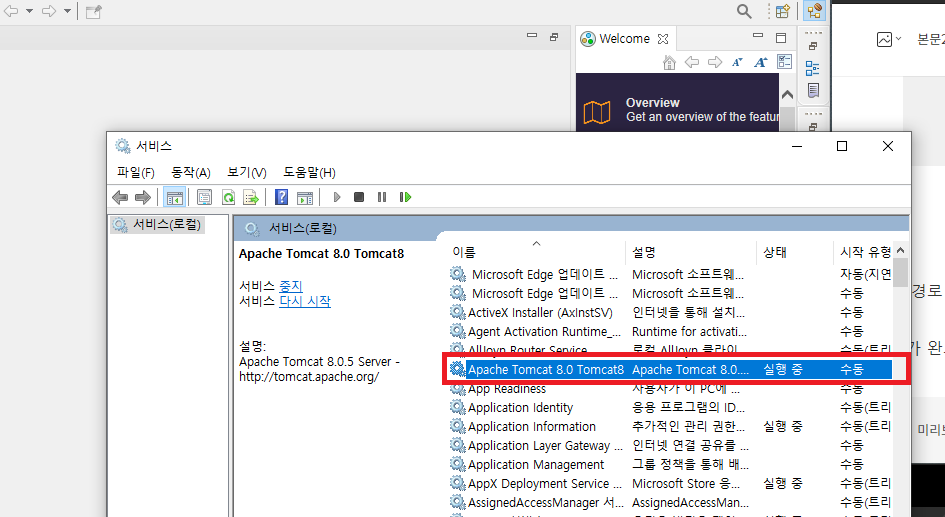Click the Refresh icon in Services toolbar
Screen dimensions: 945x517
coord(228,197)
